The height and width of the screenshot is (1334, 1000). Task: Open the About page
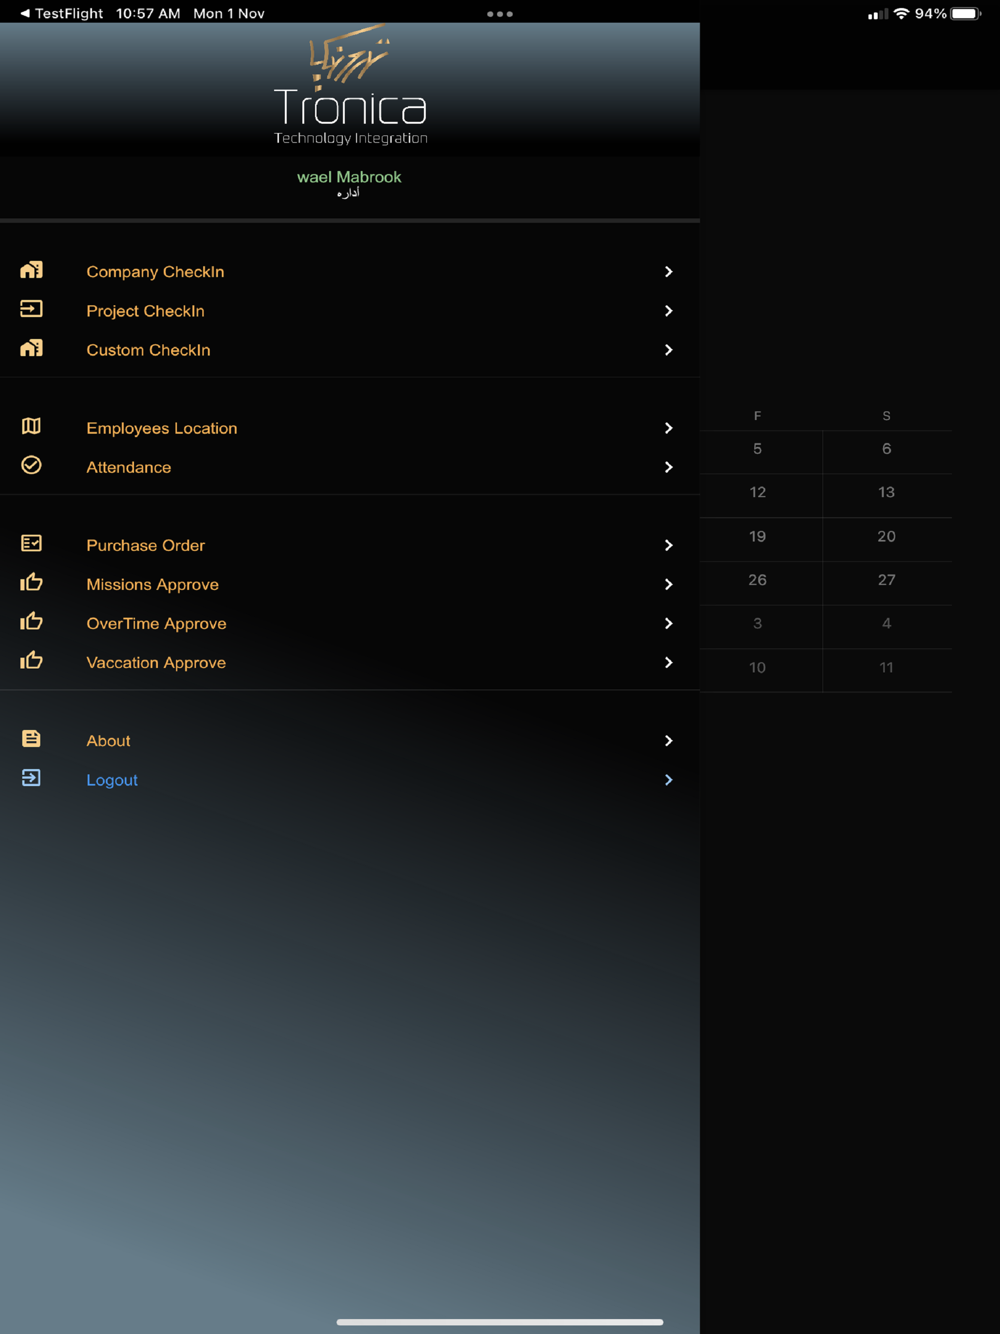point(350,741)
